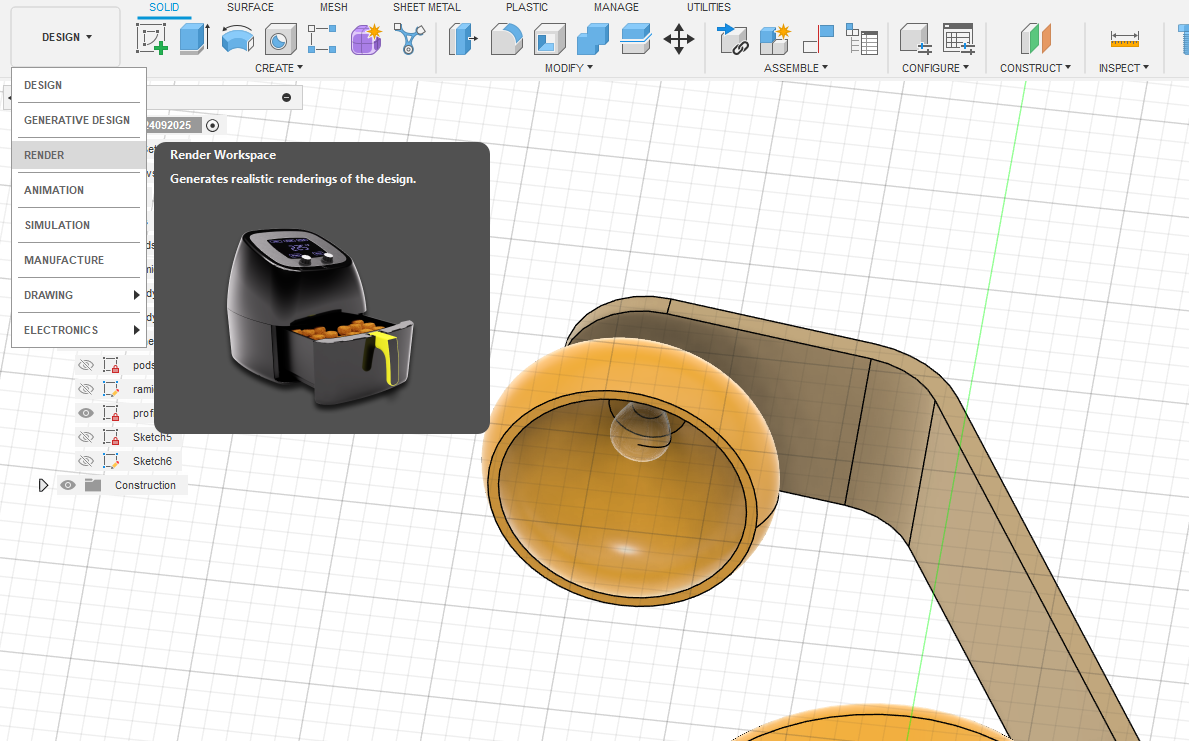Image resolution: width=1189 pixels, height=741 pixels.
Task: Click the Measure ruler icon
Action: coord(1124,39)
